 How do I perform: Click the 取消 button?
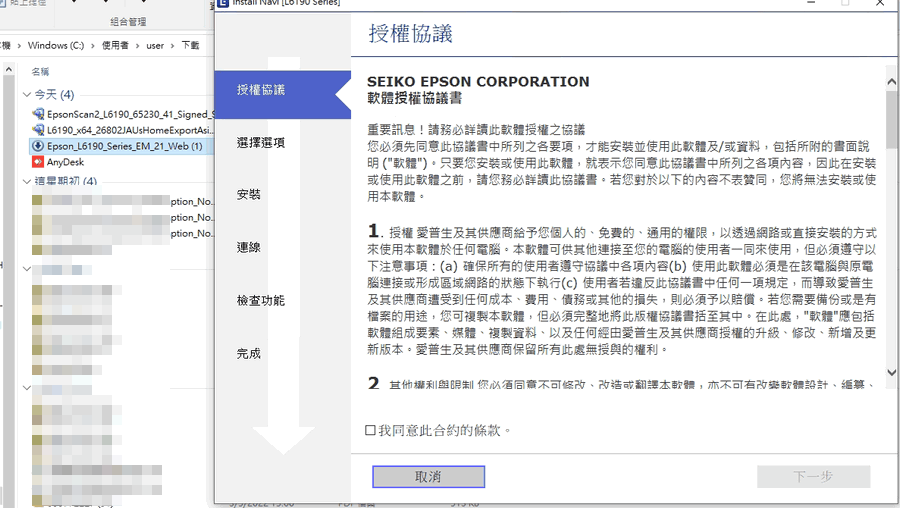428,477
